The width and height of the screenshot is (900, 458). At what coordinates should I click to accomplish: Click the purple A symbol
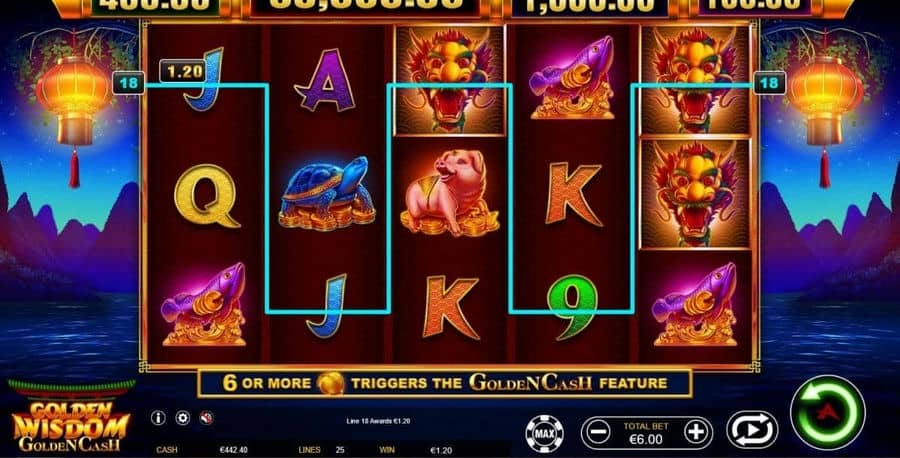tap(327, 81)
